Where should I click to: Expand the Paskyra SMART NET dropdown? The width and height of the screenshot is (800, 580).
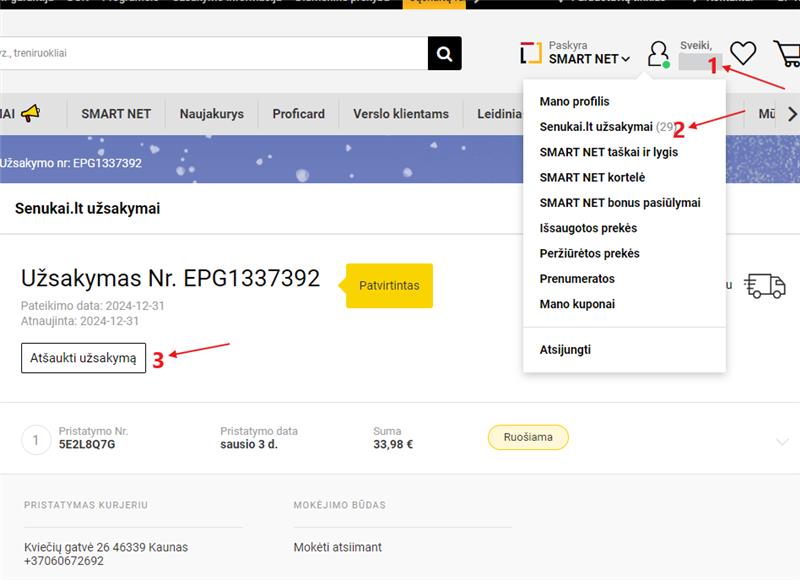point(589,53)
